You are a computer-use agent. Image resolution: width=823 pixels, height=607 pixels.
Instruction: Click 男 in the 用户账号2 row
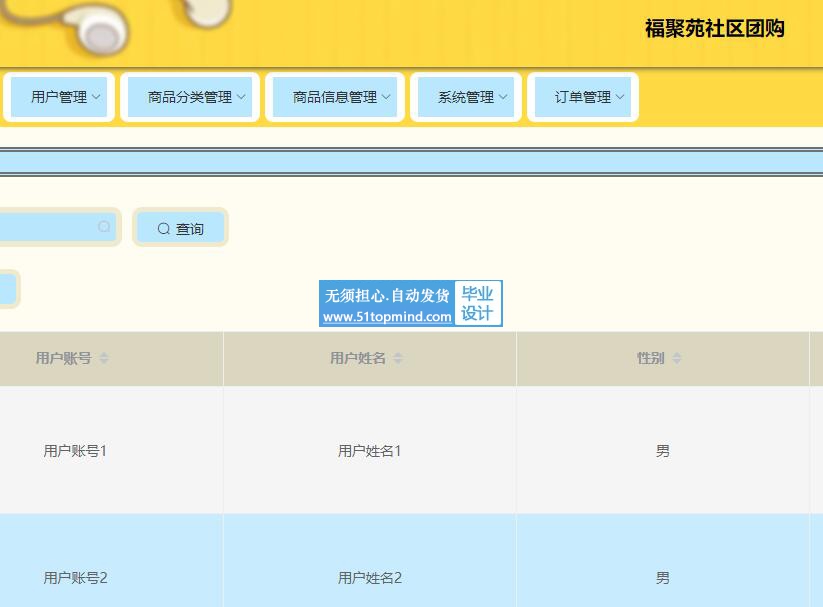point(662,578)
